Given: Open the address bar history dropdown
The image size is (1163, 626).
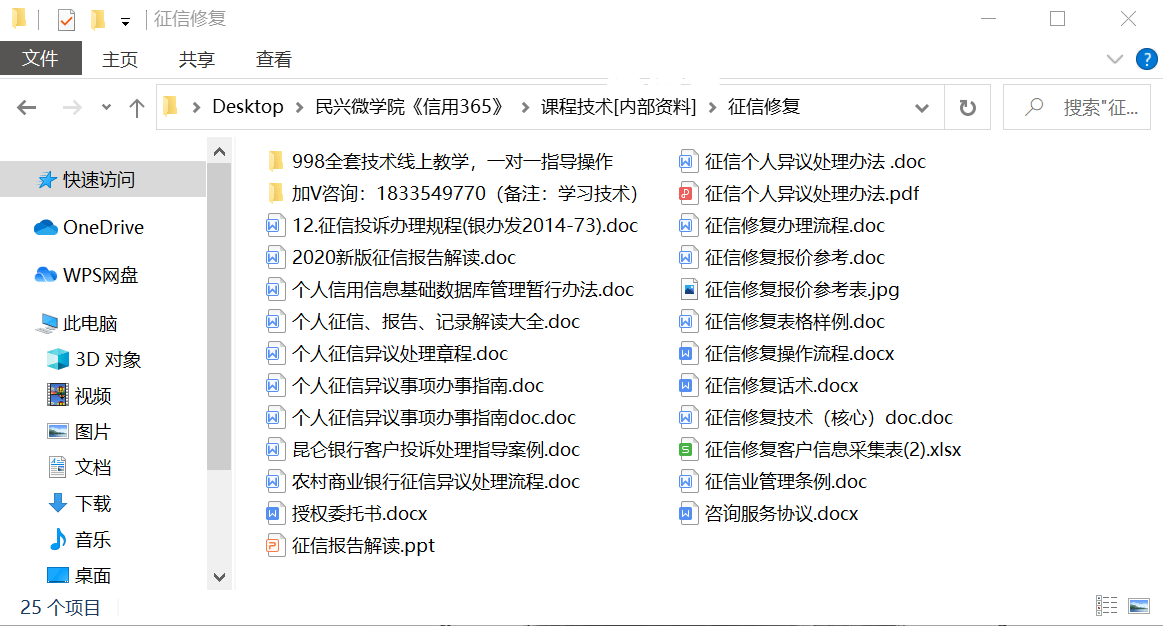Looking at the screenshot, I should pyautogui.click(x=921, y=108).
